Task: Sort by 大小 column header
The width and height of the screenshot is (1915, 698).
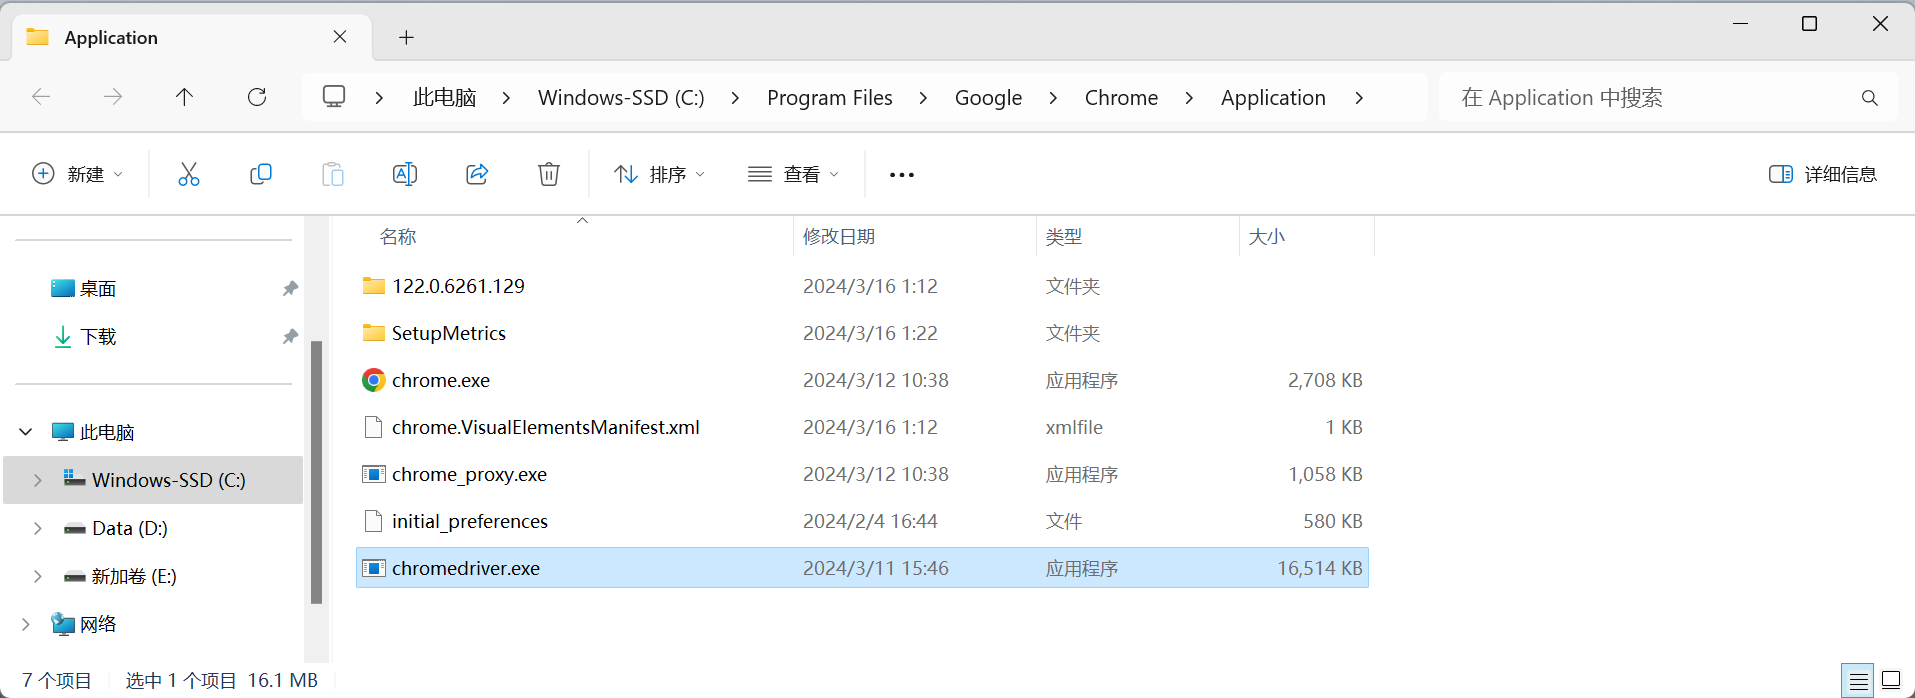Action: [1267, 237]
